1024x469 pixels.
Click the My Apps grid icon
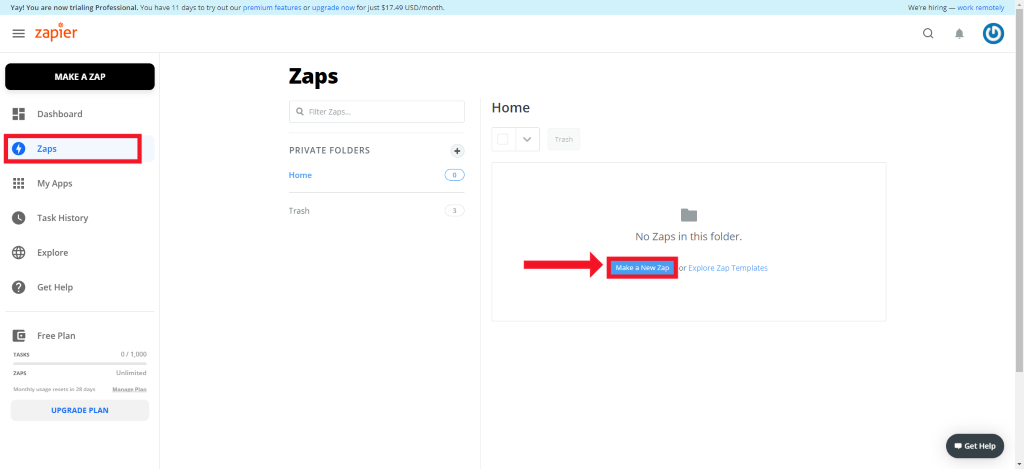18,184
